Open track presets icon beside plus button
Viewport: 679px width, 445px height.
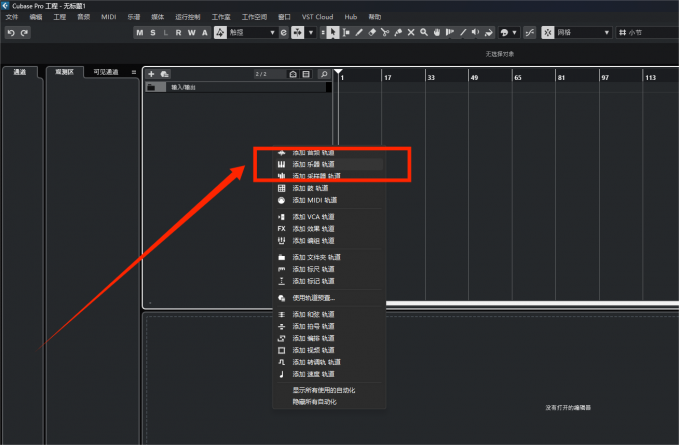165,74
